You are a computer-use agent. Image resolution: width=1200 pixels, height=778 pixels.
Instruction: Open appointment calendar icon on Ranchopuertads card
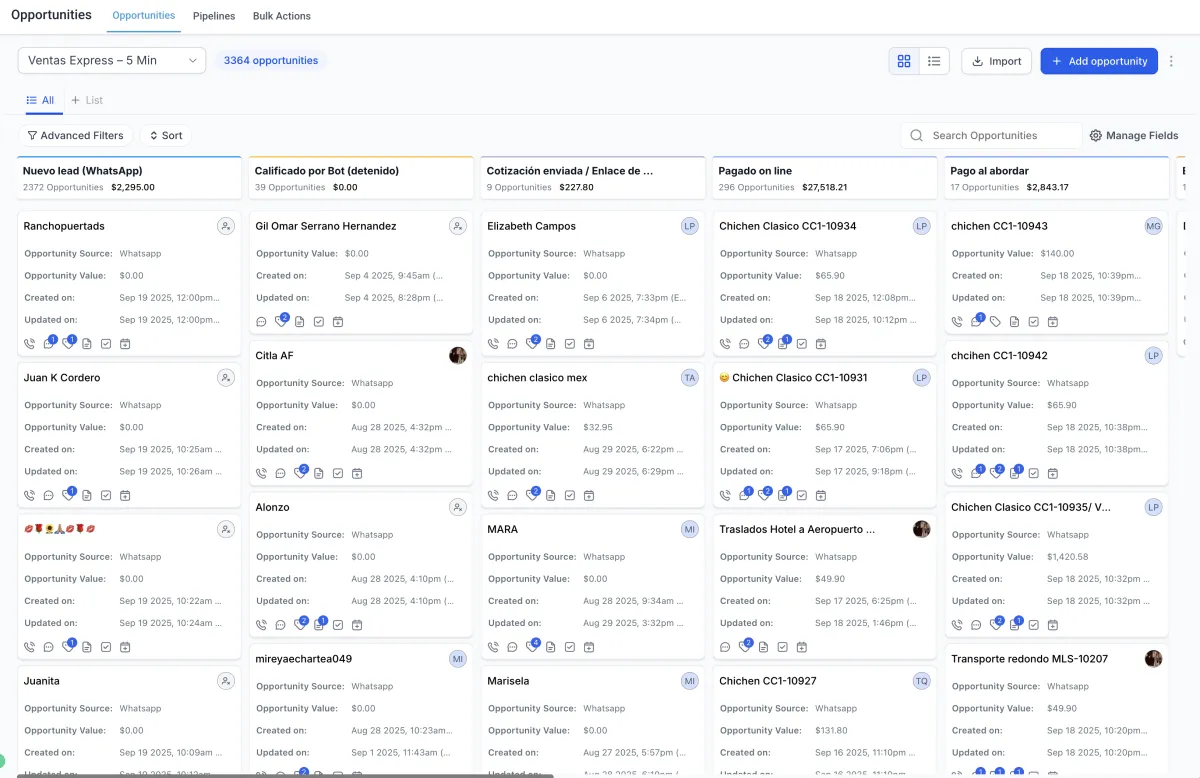125,343
